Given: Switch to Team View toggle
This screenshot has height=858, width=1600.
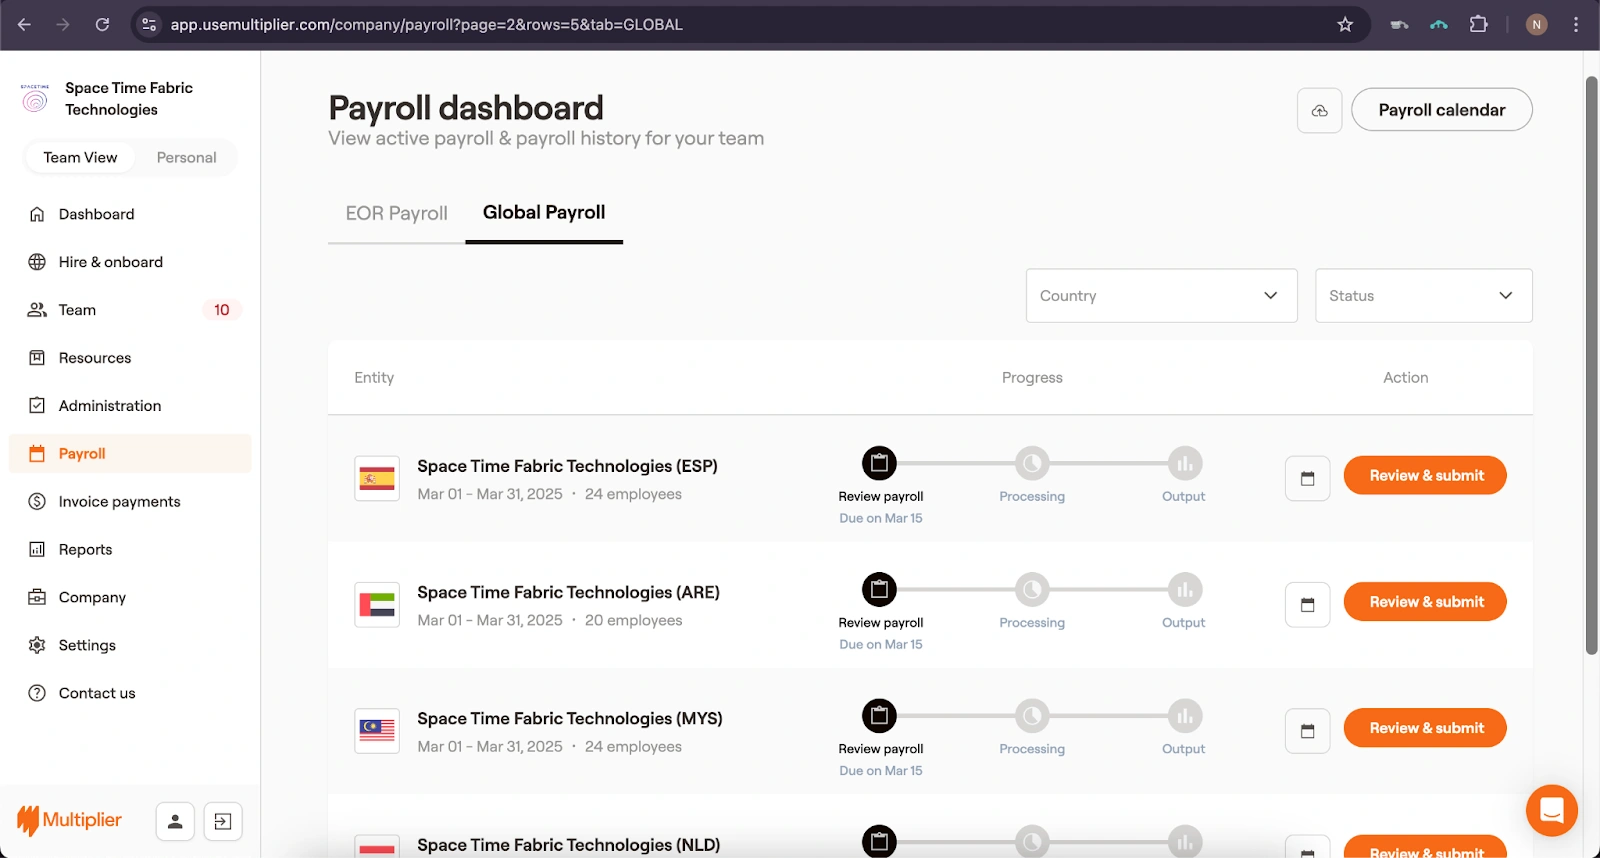Looking at the screenshot, I should pos(80,158).
